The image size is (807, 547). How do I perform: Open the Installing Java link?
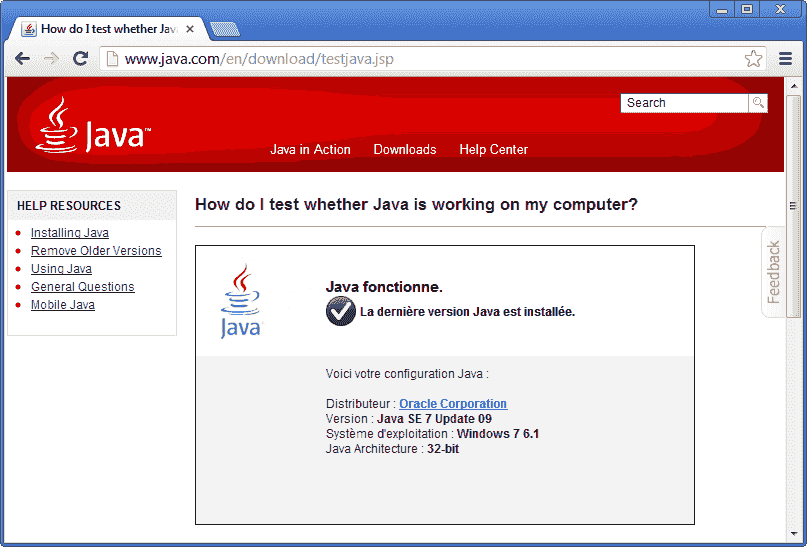[69, 233]
